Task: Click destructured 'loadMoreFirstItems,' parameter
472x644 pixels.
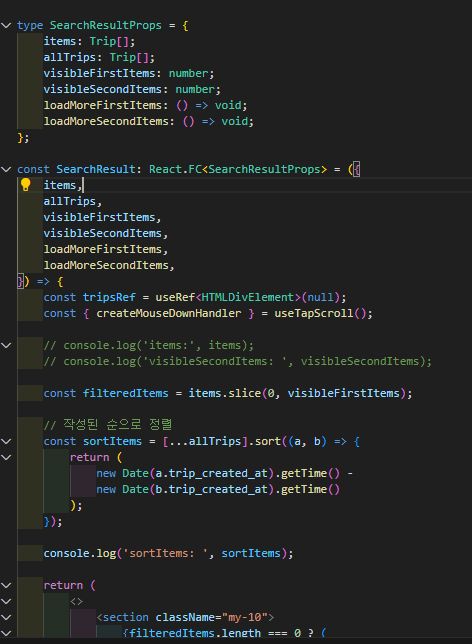Action: click(106, 249)
